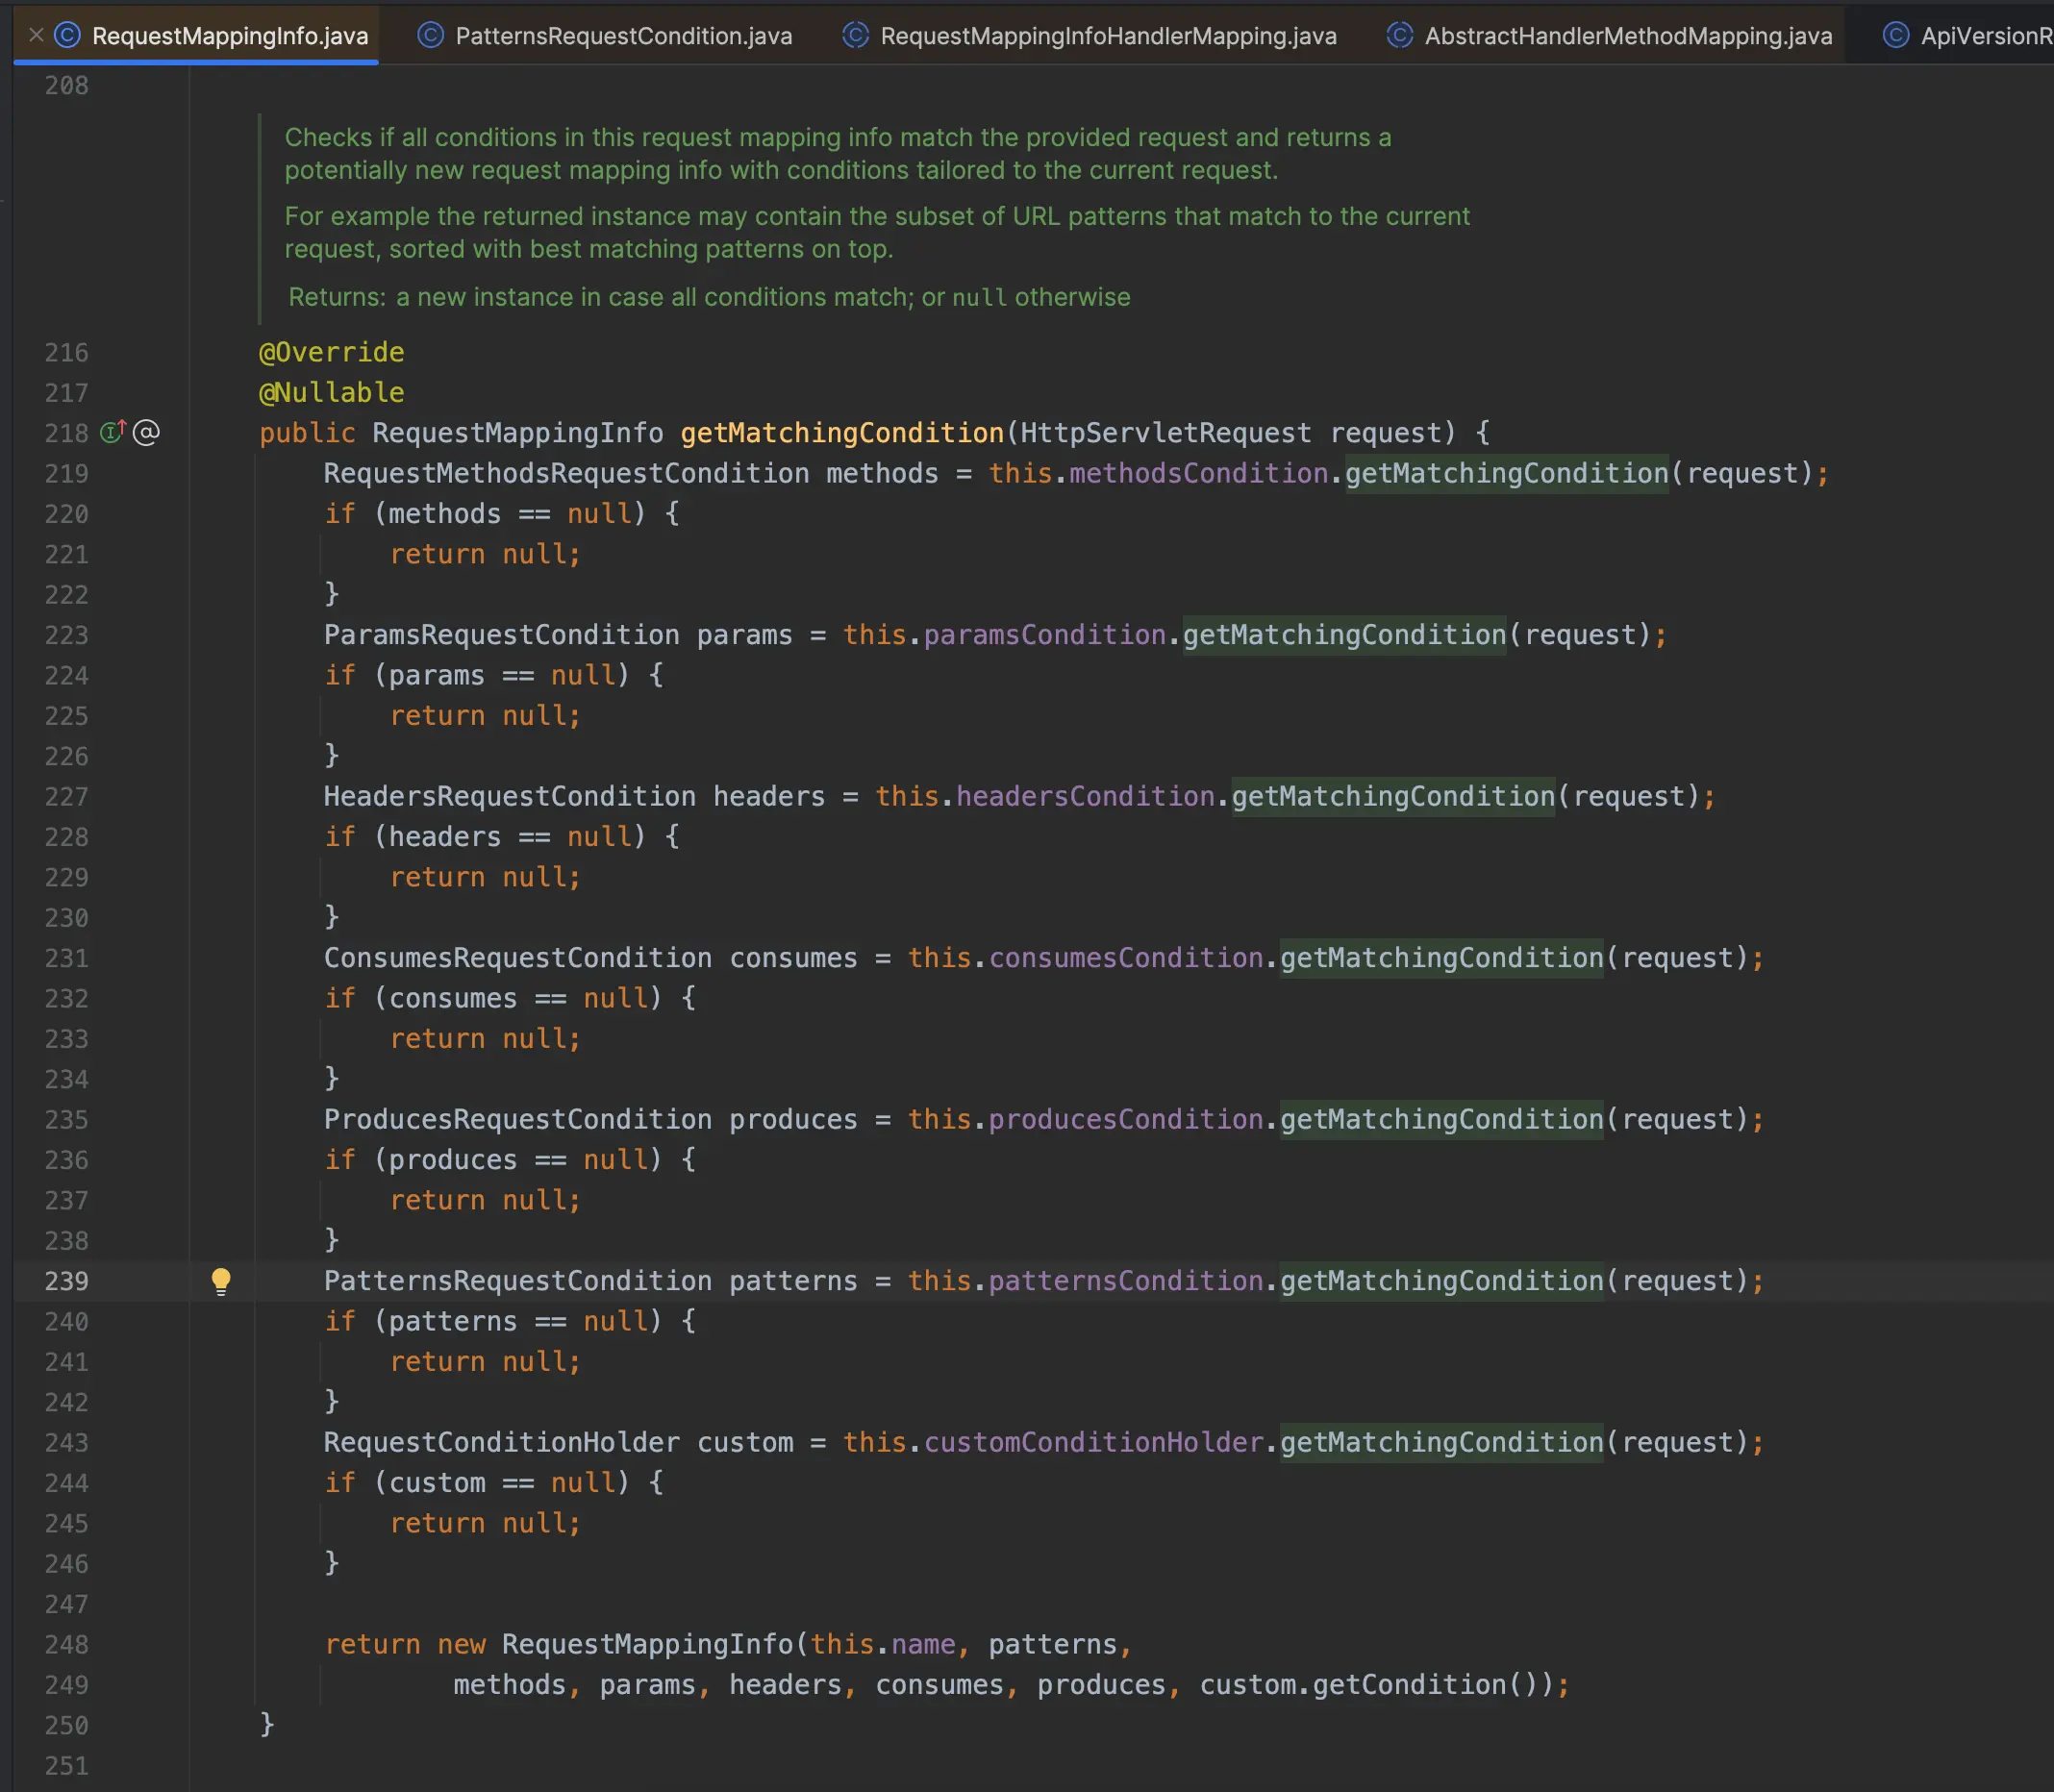Screen dimensions: 2054x1792
Task: Click custom.getCondition() call on line 249
Action: point(1369,1685)
